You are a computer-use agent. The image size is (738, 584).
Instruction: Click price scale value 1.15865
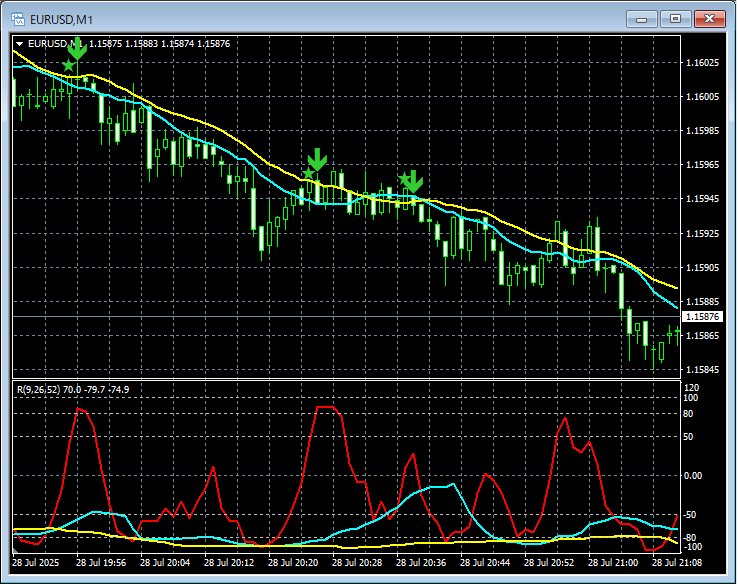pyautogui.click(x=702, y=336)
